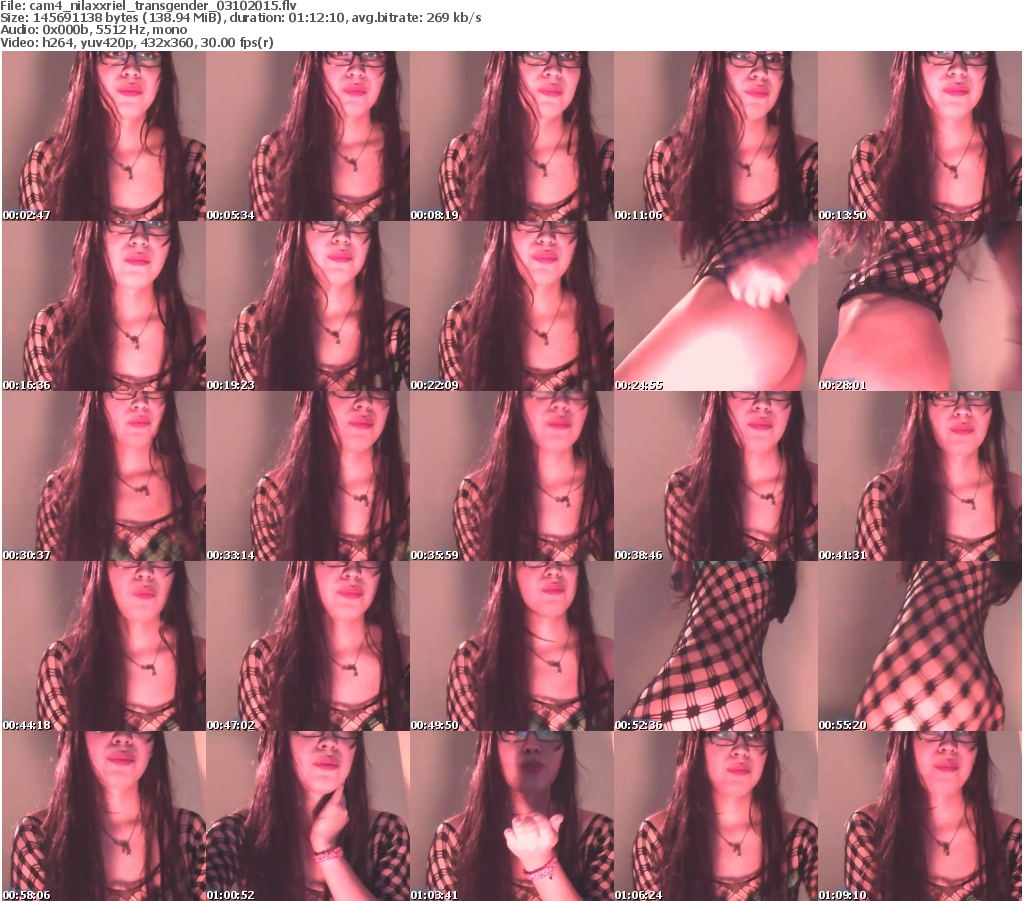
Task: Select the thumbnail stamped 00:11:06
Action: click(x=716, y=136)
